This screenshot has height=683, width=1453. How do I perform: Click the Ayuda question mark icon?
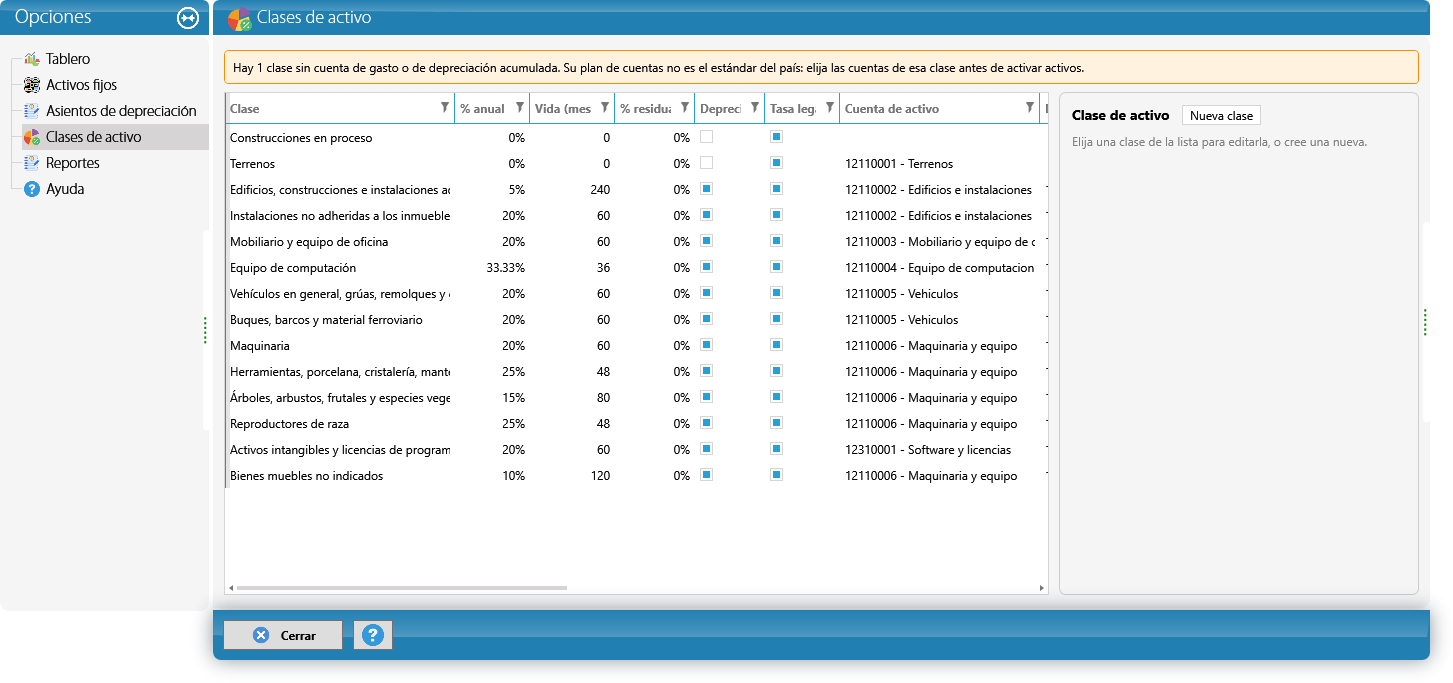pyautogui.click(x=31, y=189)
